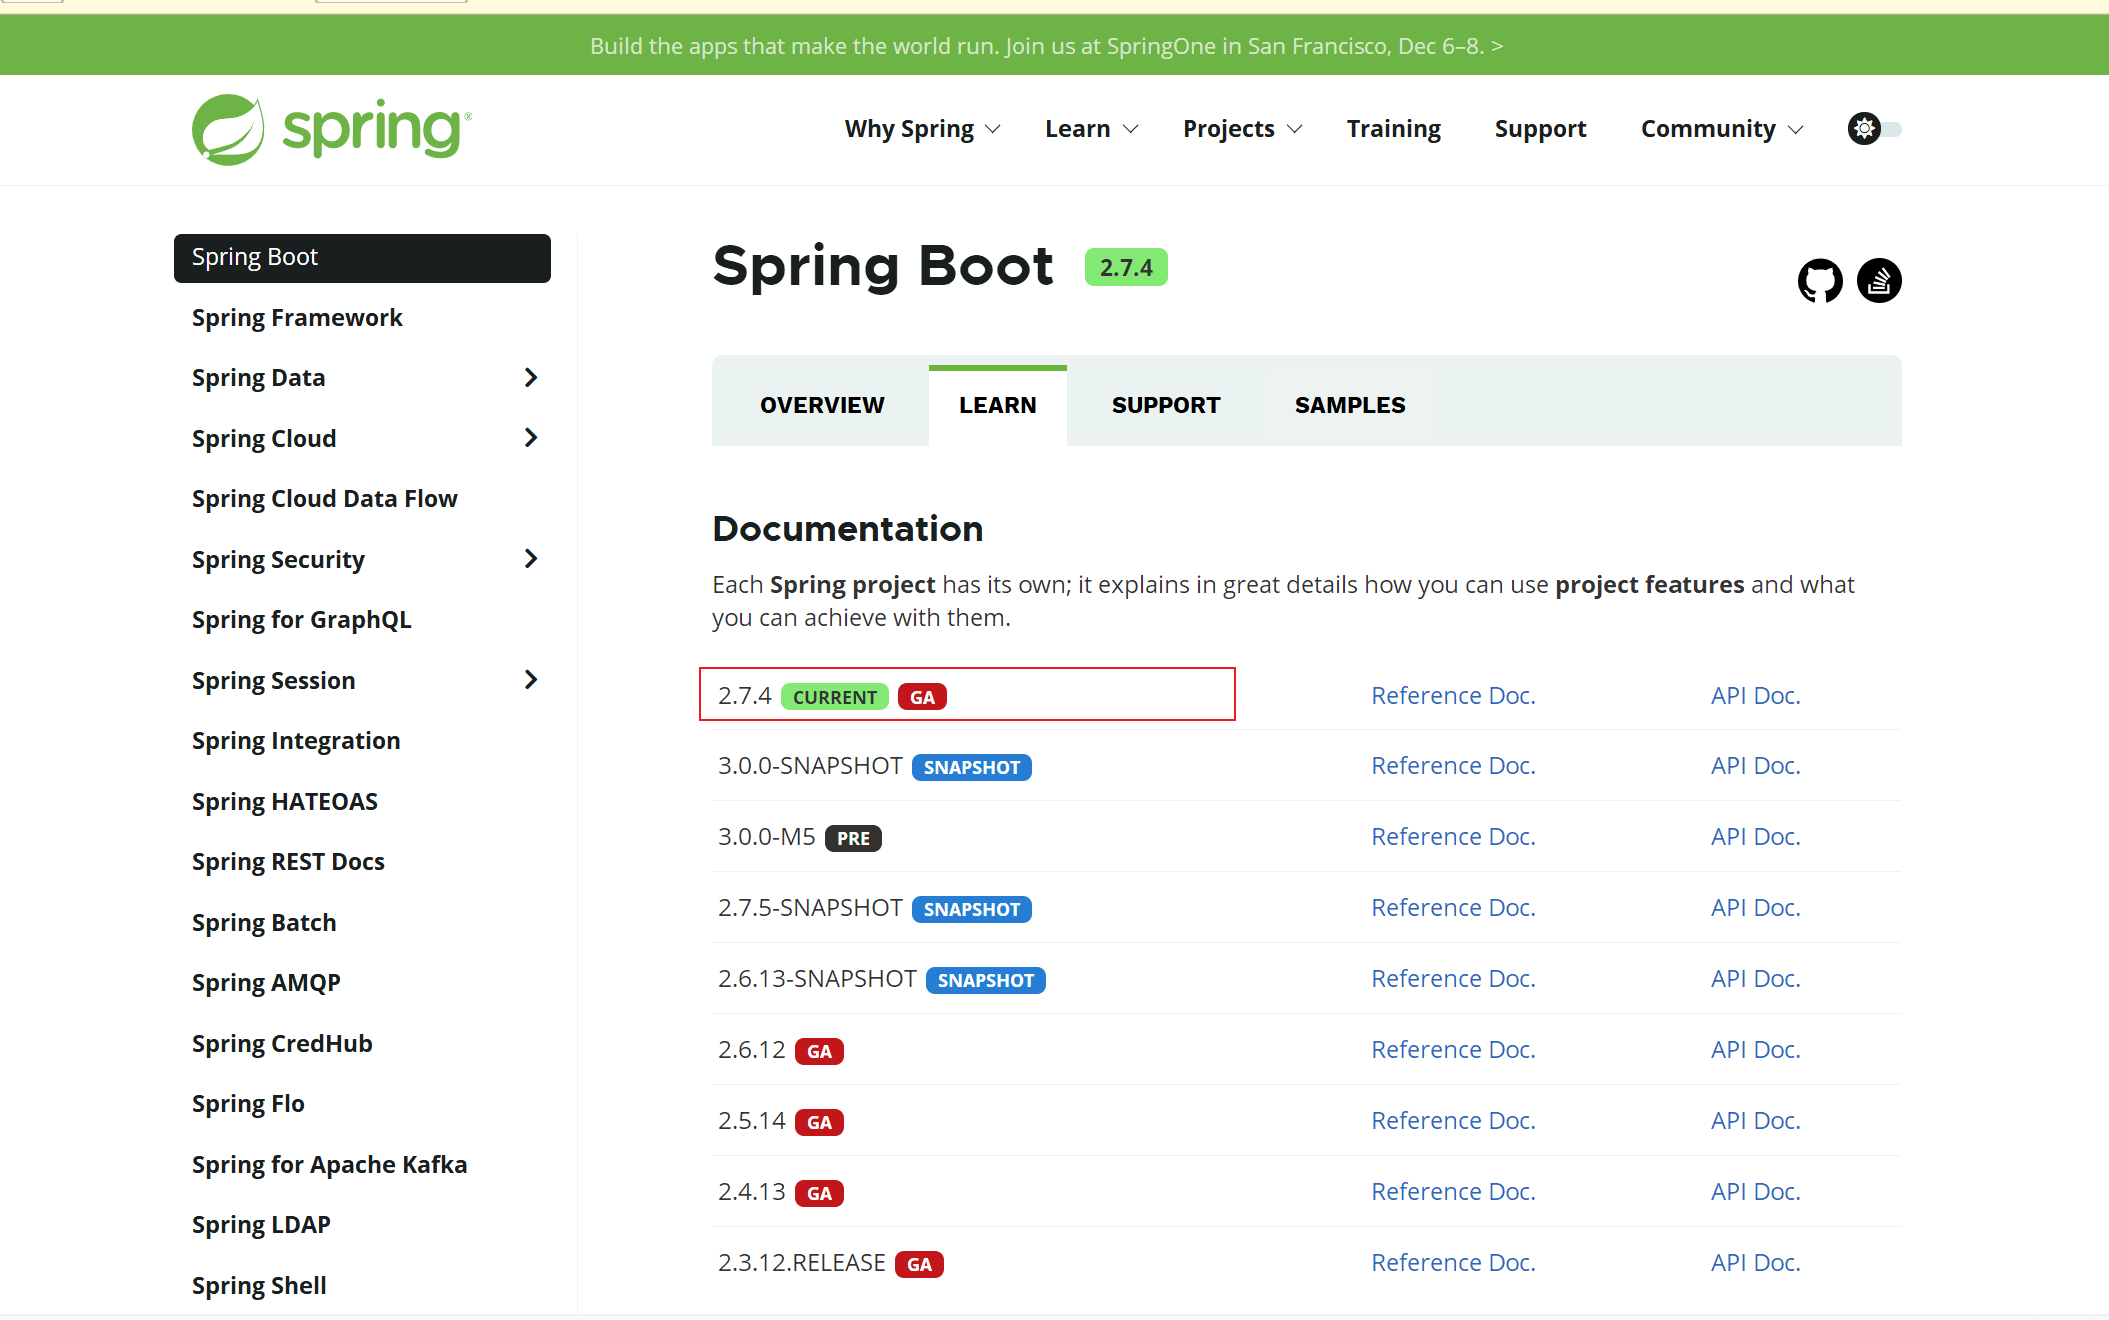Click the Spring GitHub icon

(1819, 280)
